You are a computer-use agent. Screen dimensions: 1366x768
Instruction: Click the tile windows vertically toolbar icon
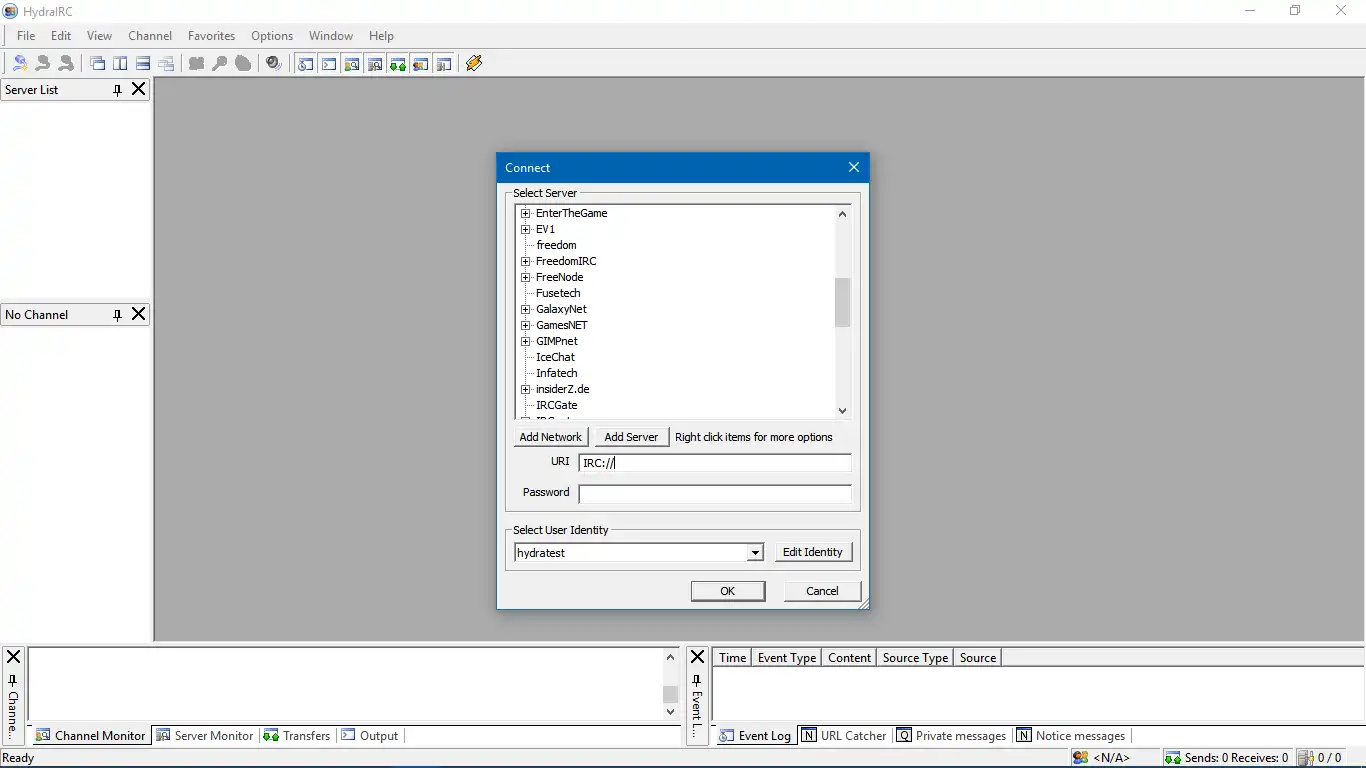[x=120, y=63]
